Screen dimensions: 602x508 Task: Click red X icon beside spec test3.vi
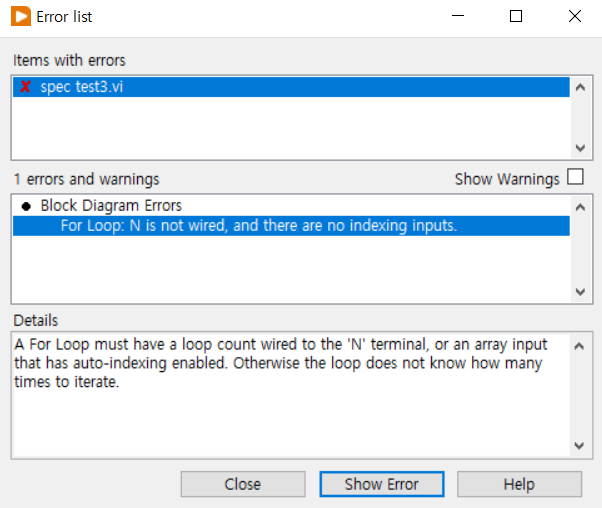tap(26, 87)
